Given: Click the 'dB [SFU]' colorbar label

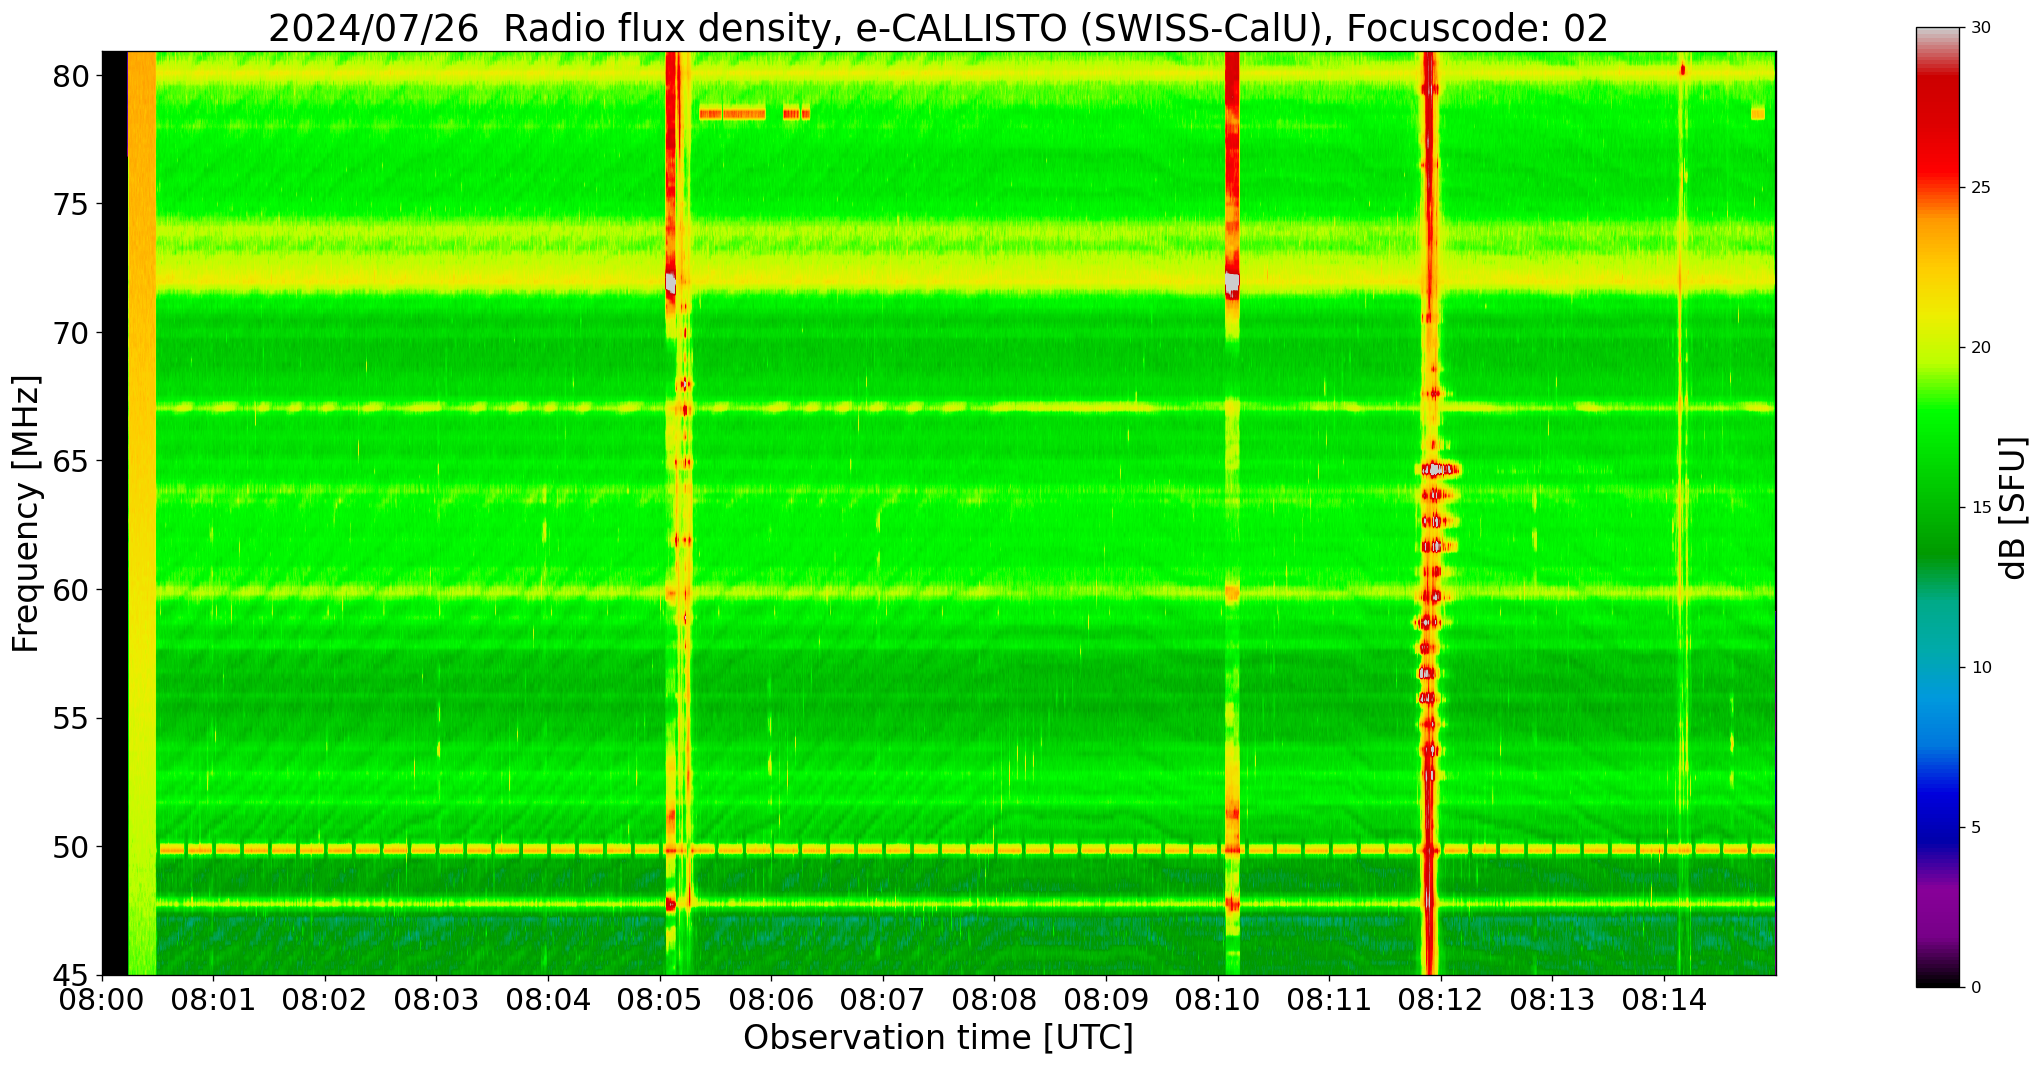Looking at the screenshot, I should pos(2012,508).
